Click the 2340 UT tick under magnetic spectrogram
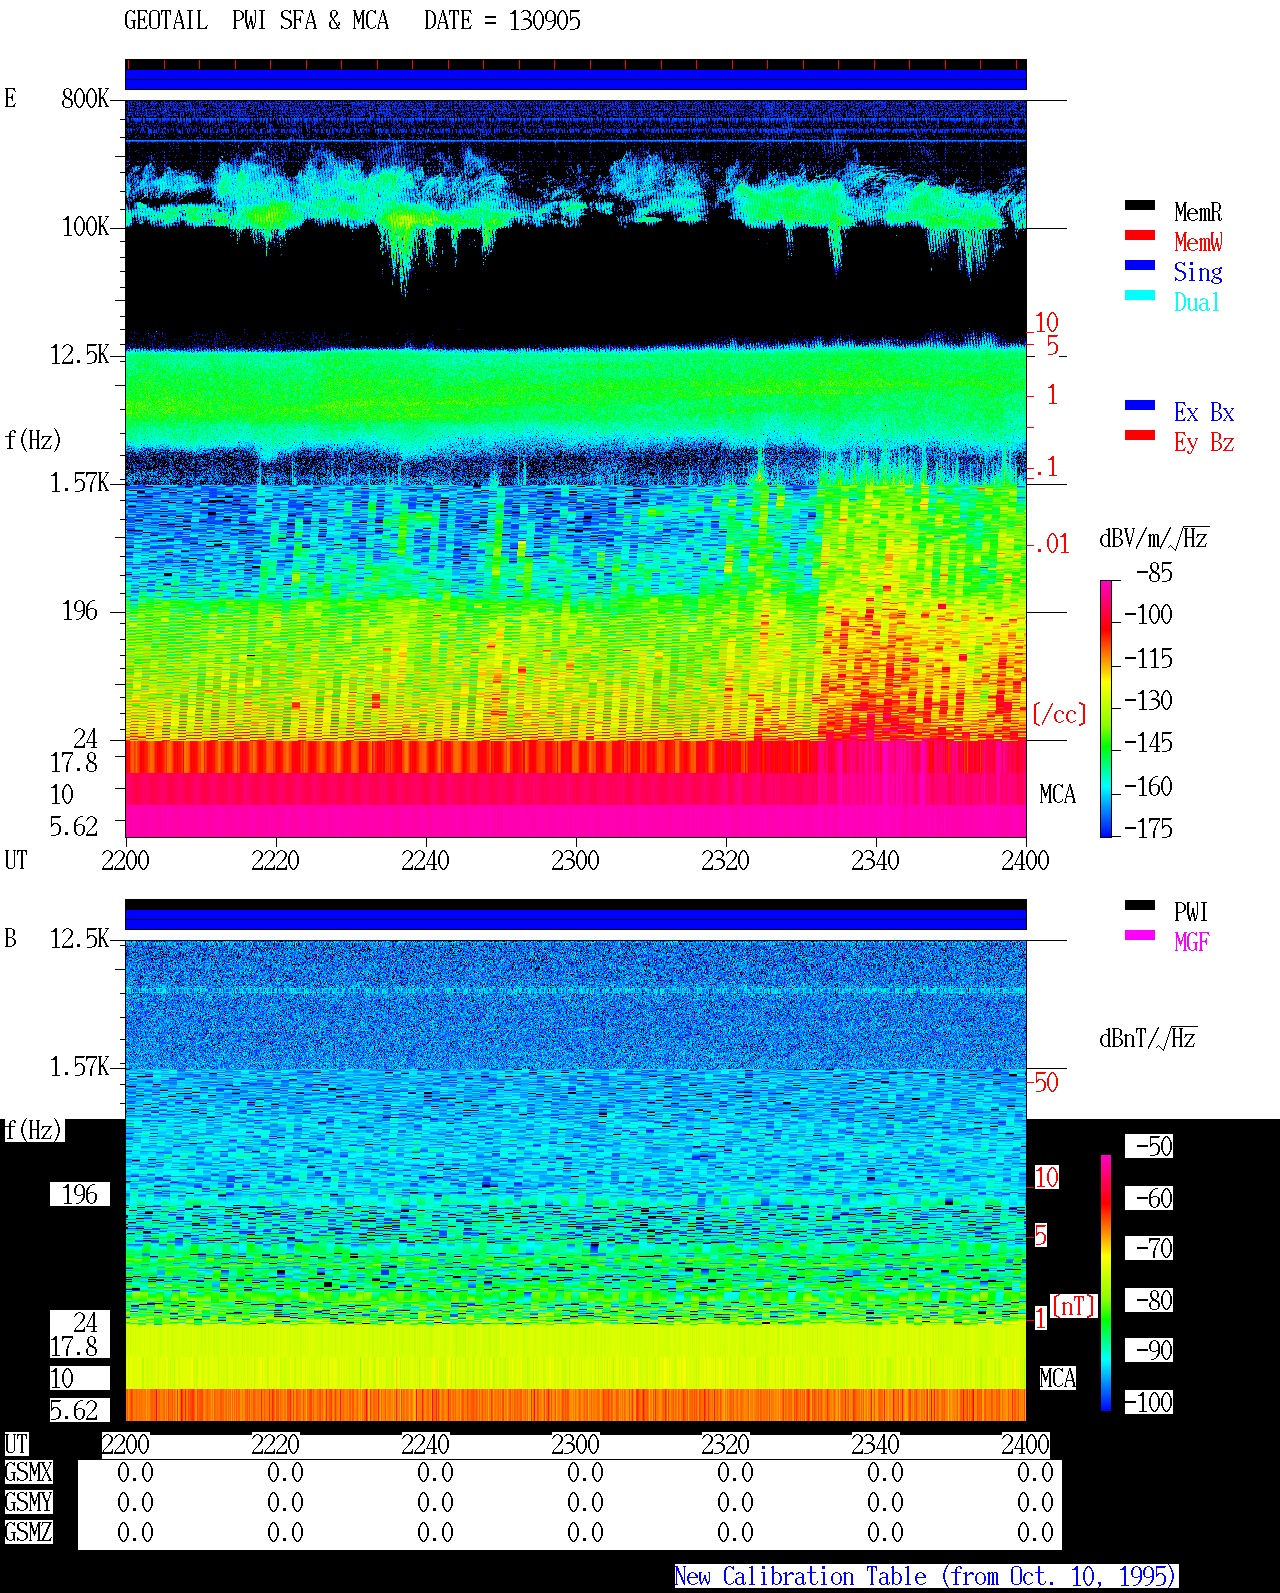Viewport: 1280px width, 1593px height. 875,1444
